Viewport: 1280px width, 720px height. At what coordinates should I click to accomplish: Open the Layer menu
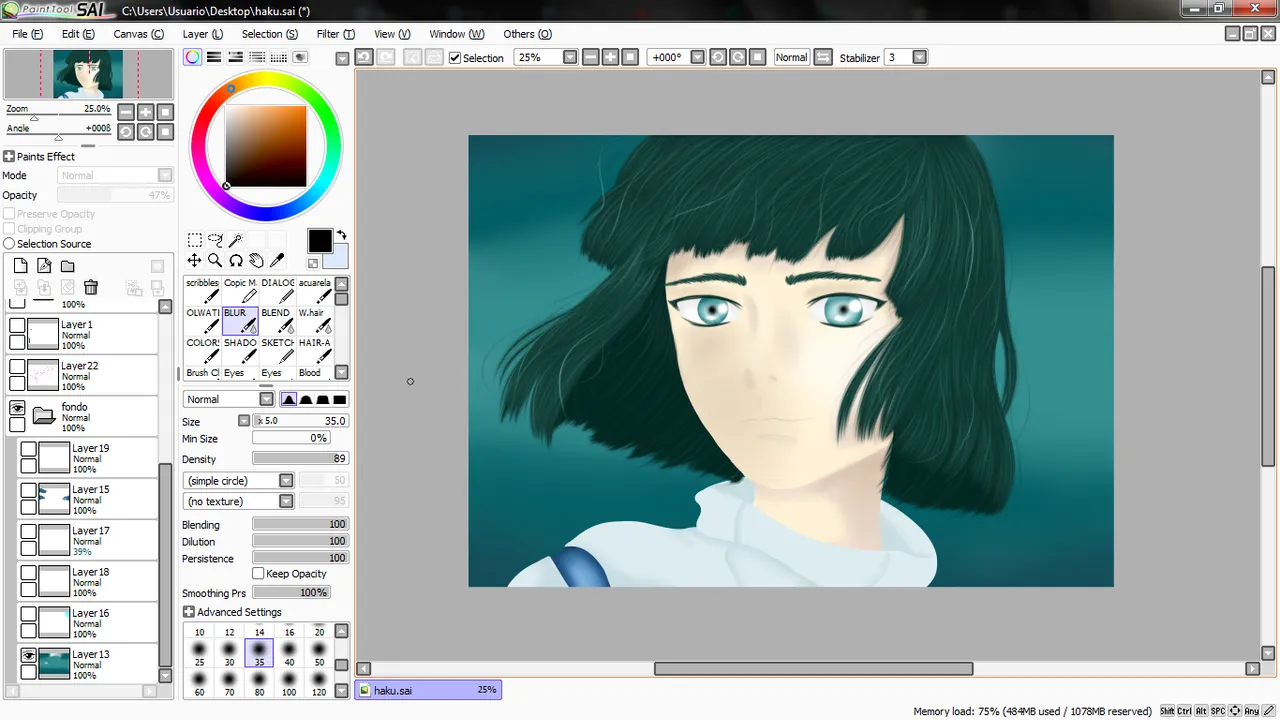tap(202, 34)
